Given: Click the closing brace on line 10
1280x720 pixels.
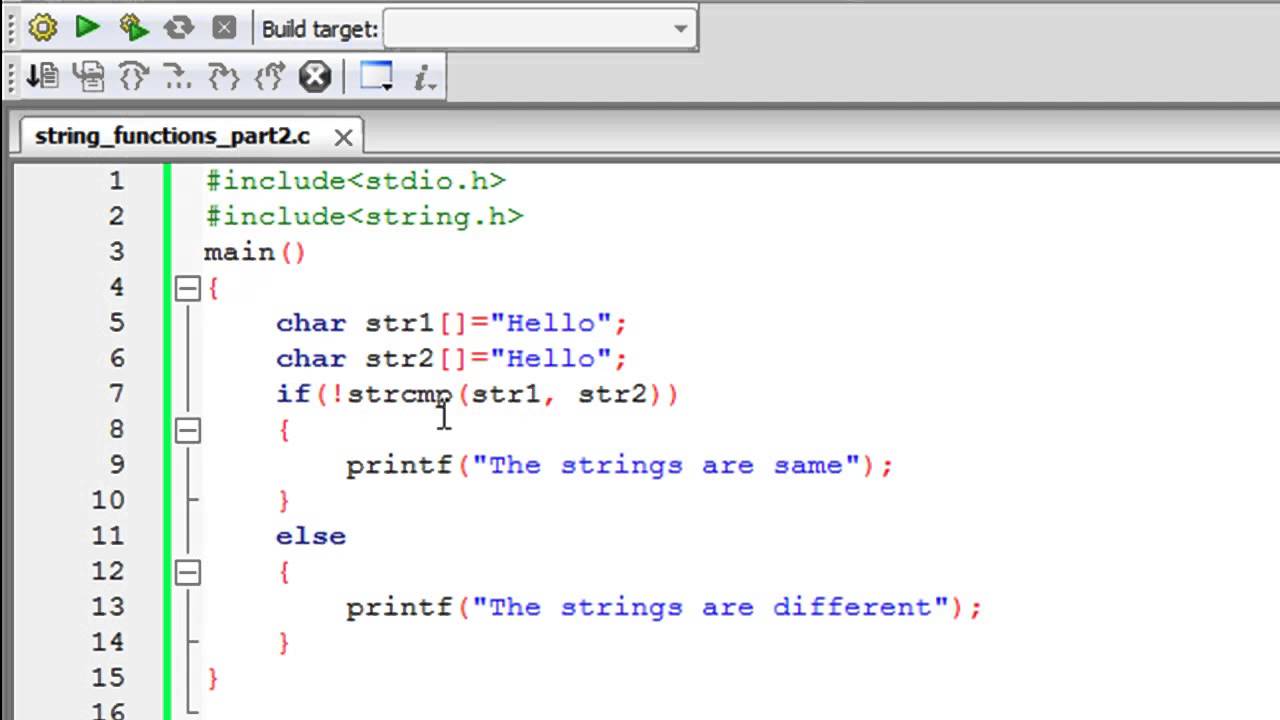Looking at the screenshot, I should (284, 500).
